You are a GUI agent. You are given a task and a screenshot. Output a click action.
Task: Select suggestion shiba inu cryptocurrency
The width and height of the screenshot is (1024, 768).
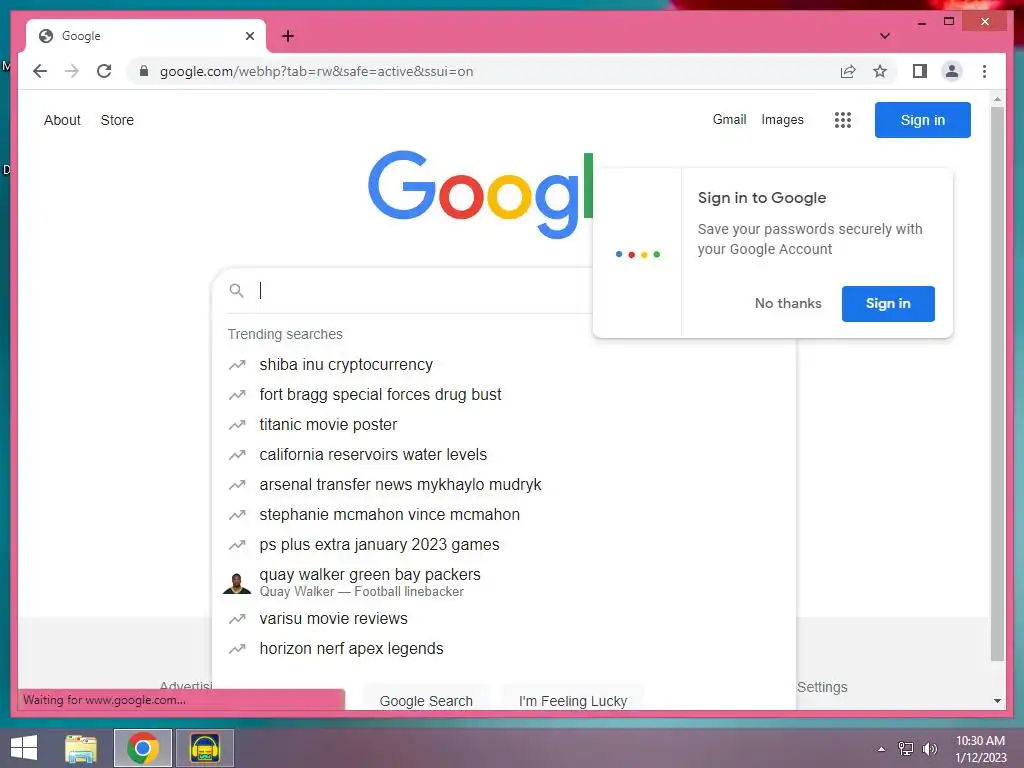pyautogui.click(x=504, y=364)
